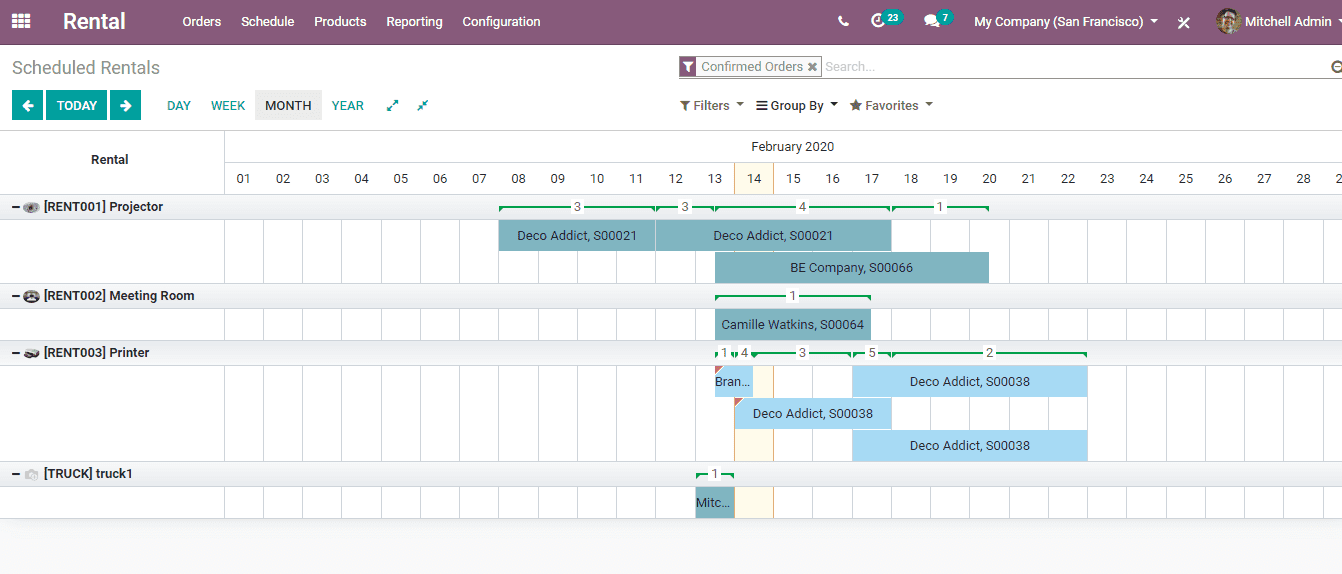
Task: Collapse all rows arrows icon
Action: click(423, 105)
